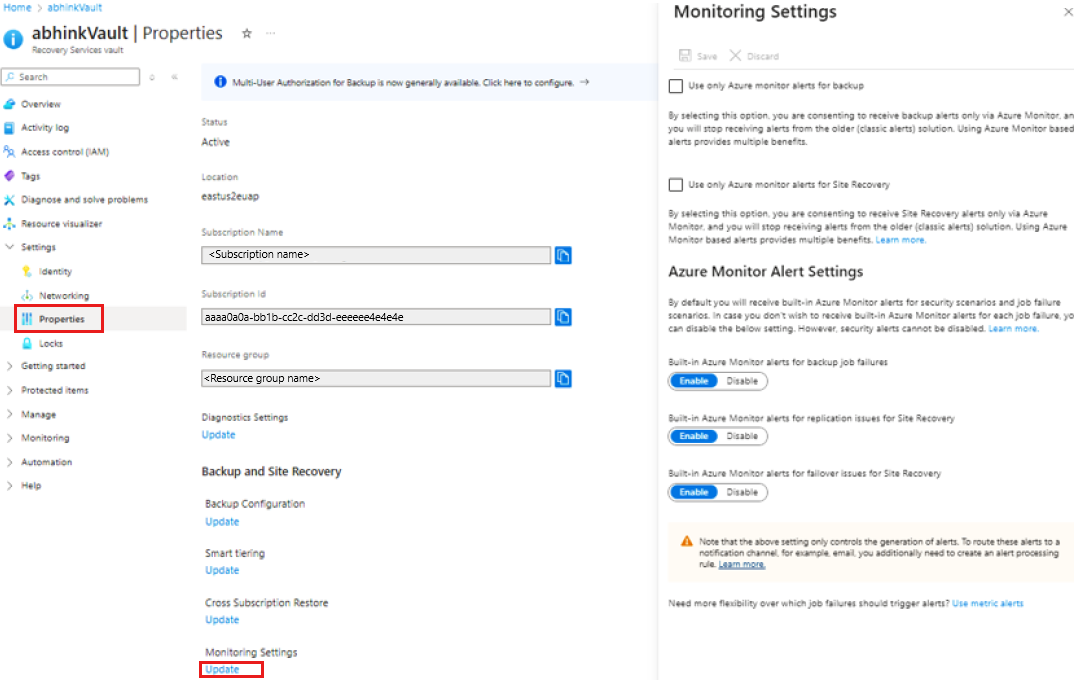
Task: Open Overview in the sidebar
Action: [40, 104]
